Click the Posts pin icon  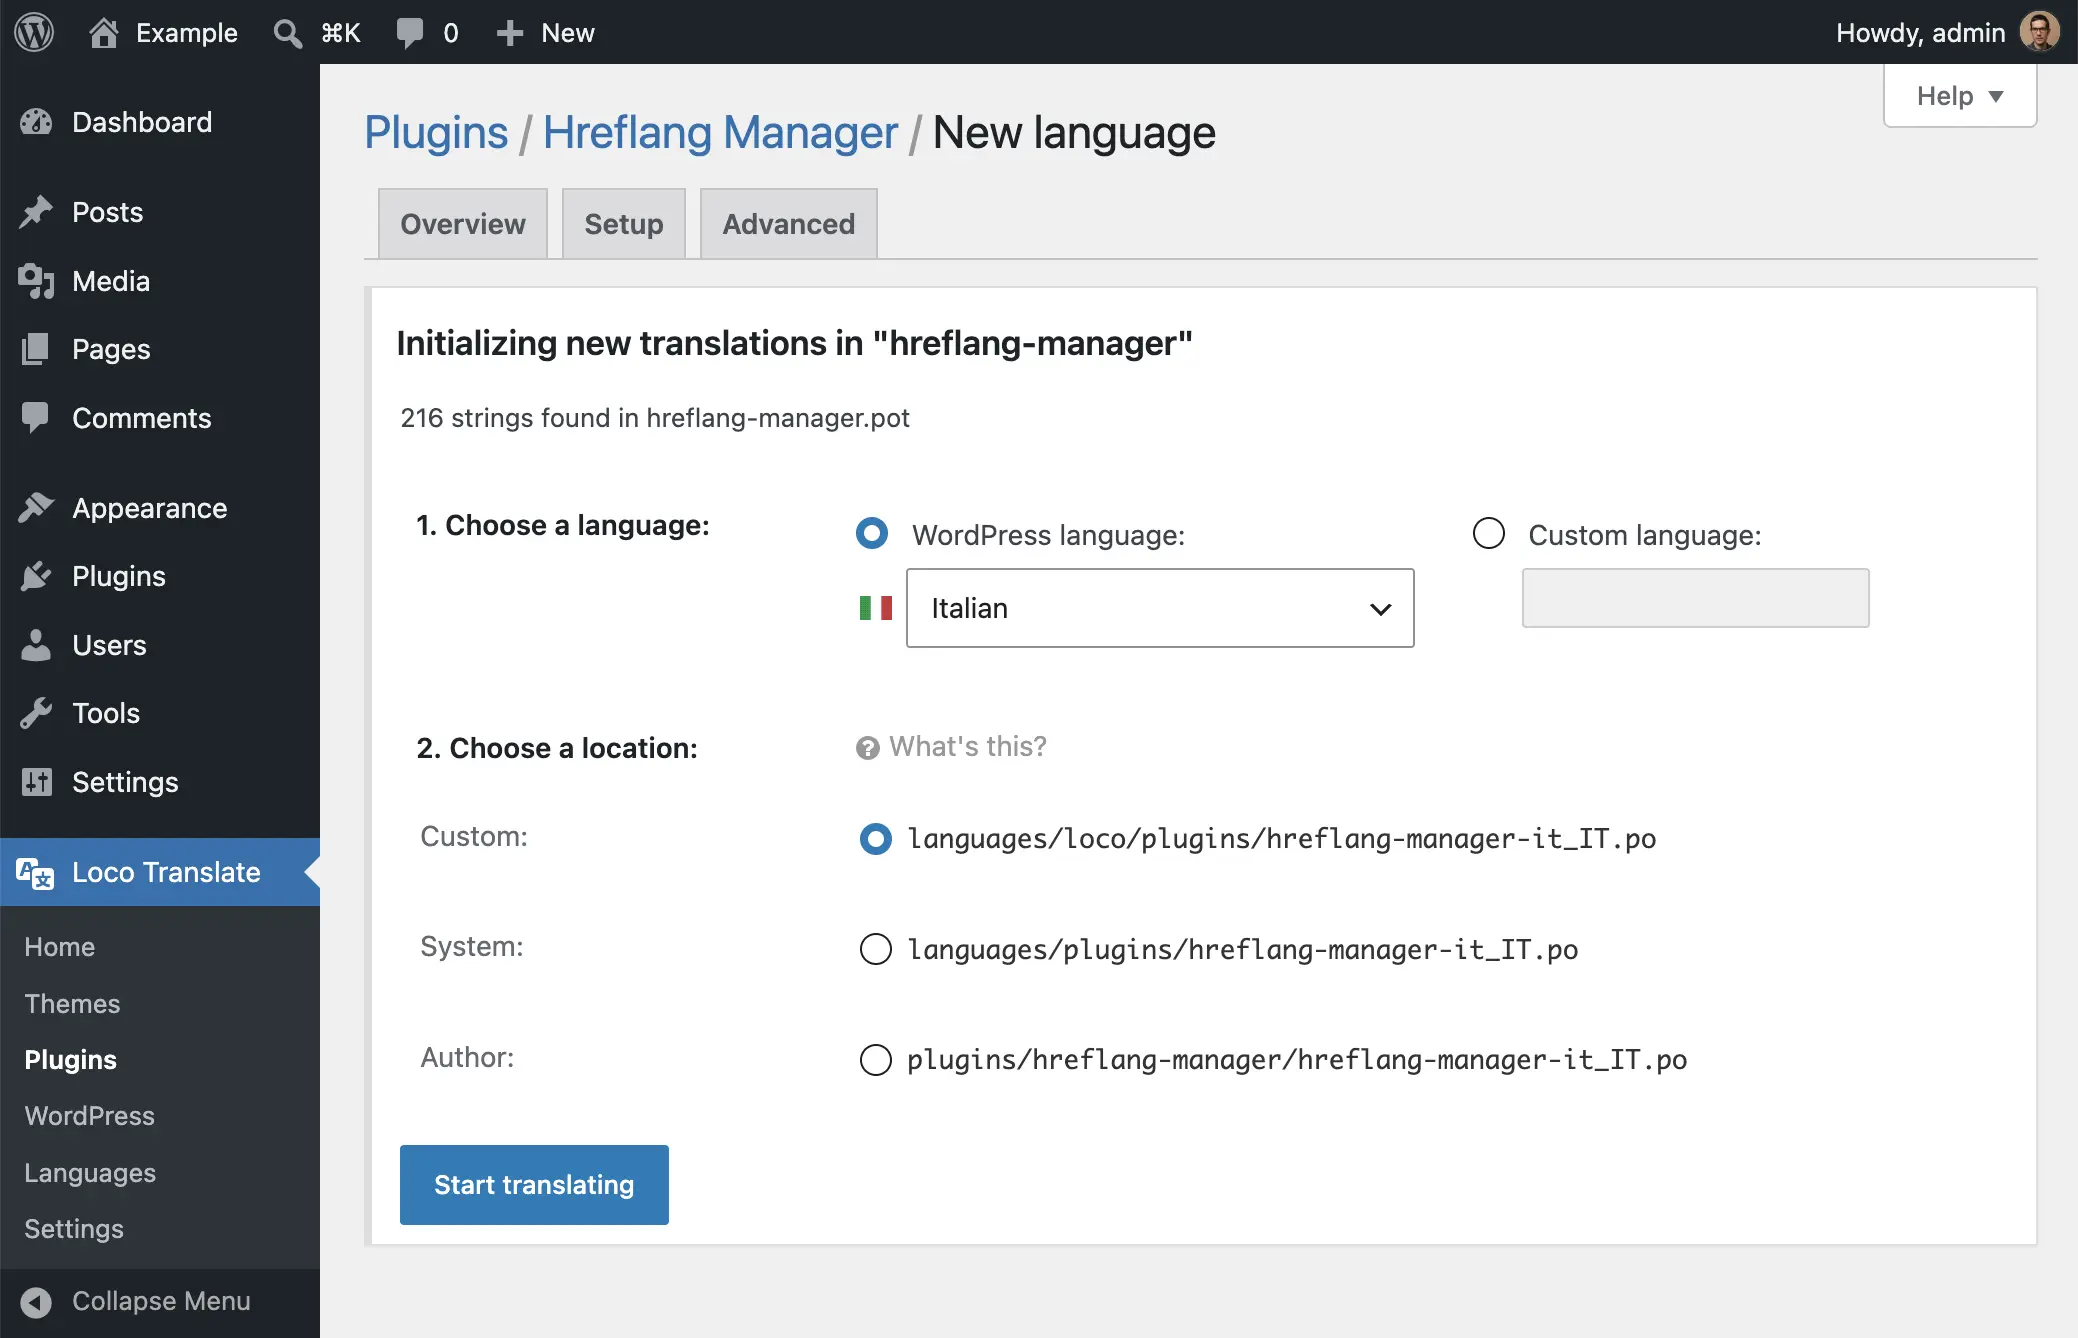(x=36, y=212)
